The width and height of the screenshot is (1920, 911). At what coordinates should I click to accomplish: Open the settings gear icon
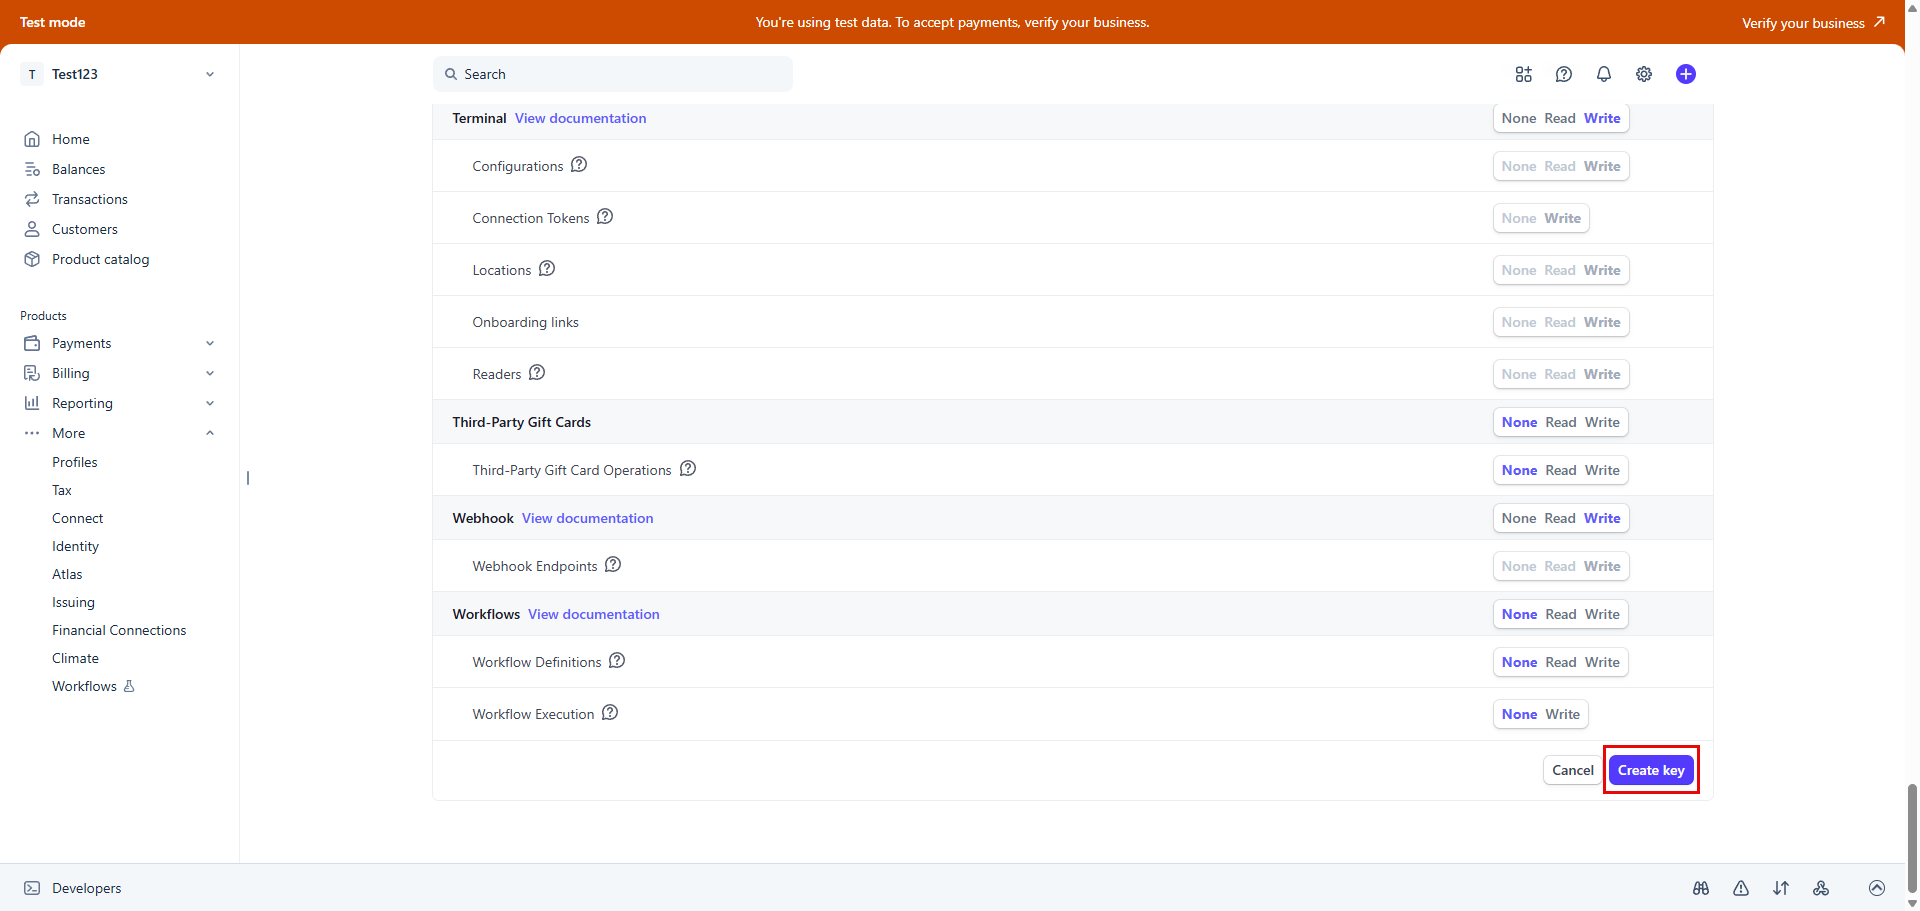[x=1643, y=74]
